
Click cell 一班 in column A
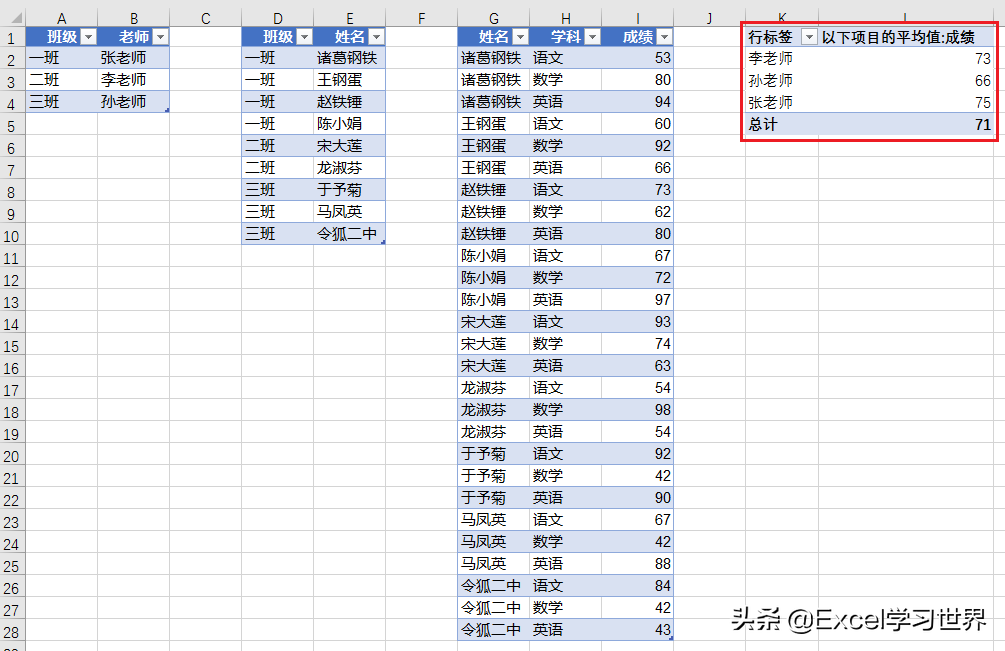pos(62,58)
